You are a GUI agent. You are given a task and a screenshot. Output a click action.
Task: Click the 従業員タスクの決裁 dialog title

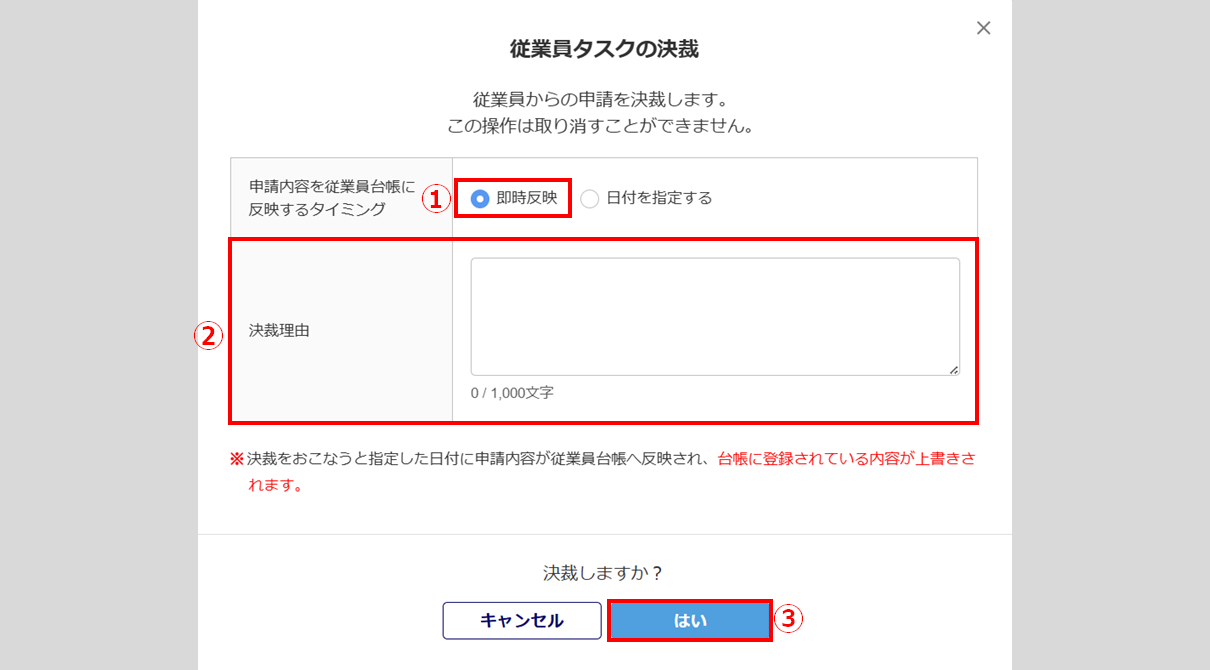[604, 48]
